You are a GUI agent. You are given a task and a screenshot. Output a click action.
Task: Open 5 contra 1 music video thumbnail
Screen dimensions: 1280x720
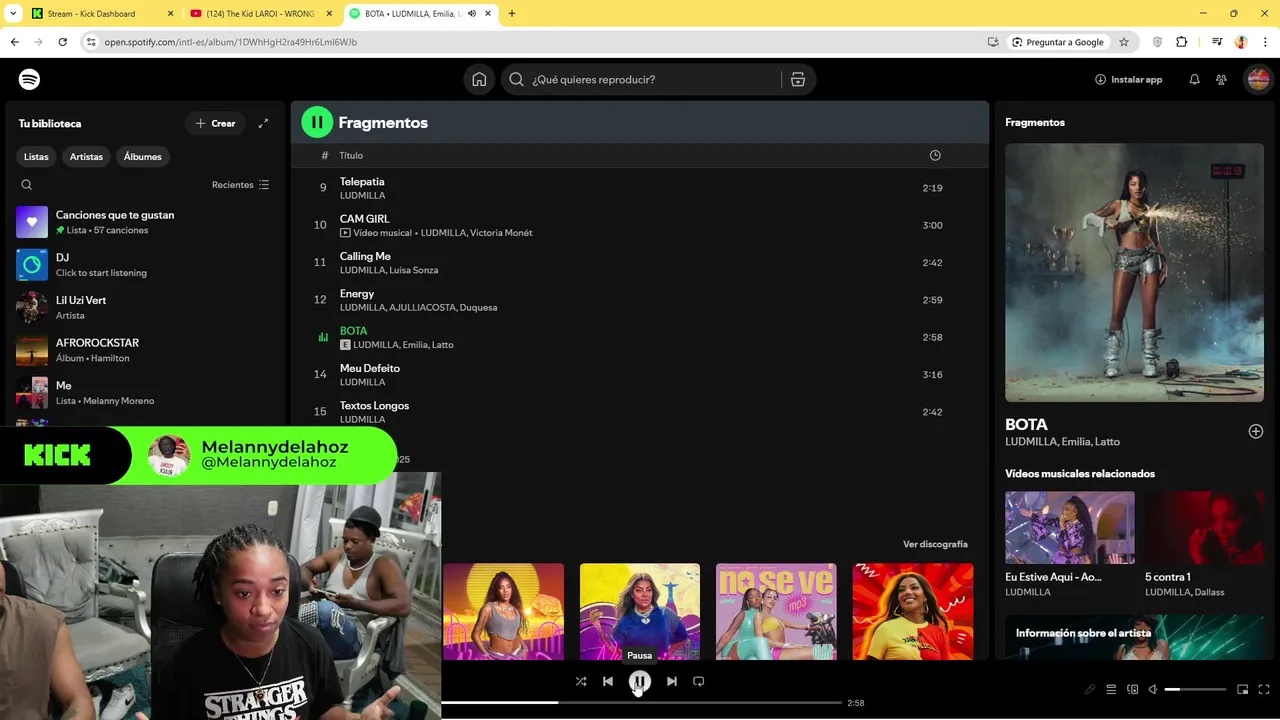tap(1204, 527)
